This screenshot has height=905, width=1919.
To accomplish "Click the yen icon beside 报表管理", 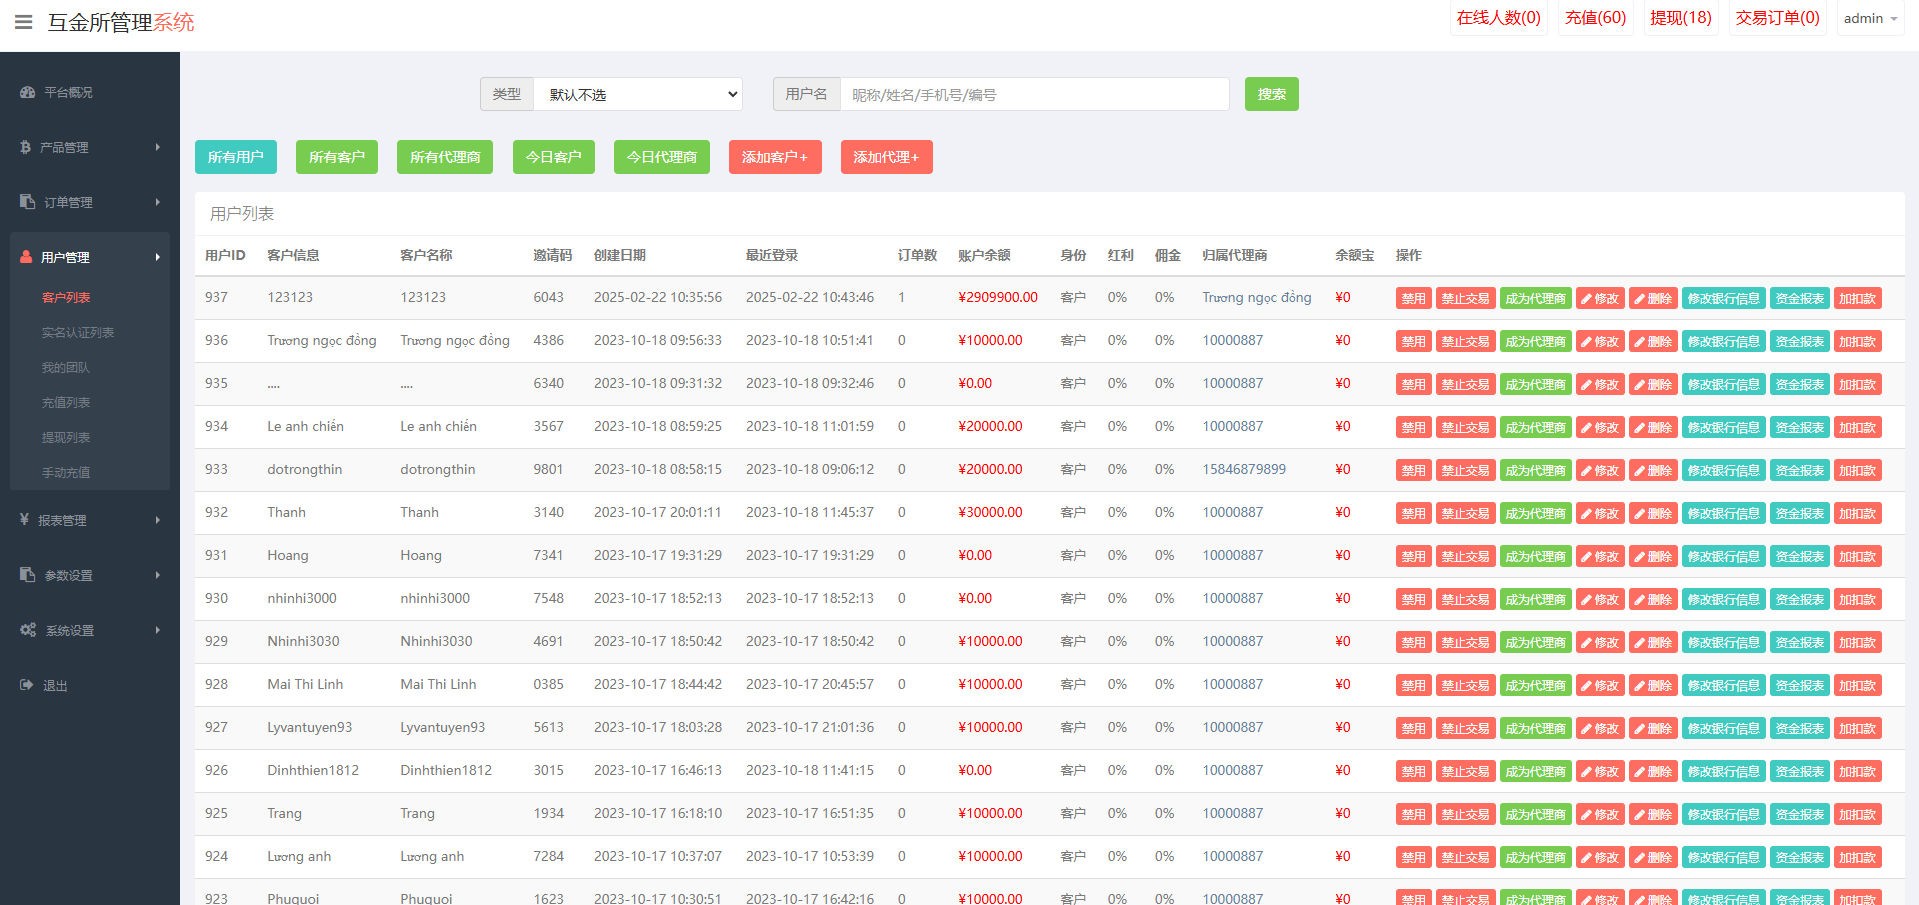I will point(24,519).
